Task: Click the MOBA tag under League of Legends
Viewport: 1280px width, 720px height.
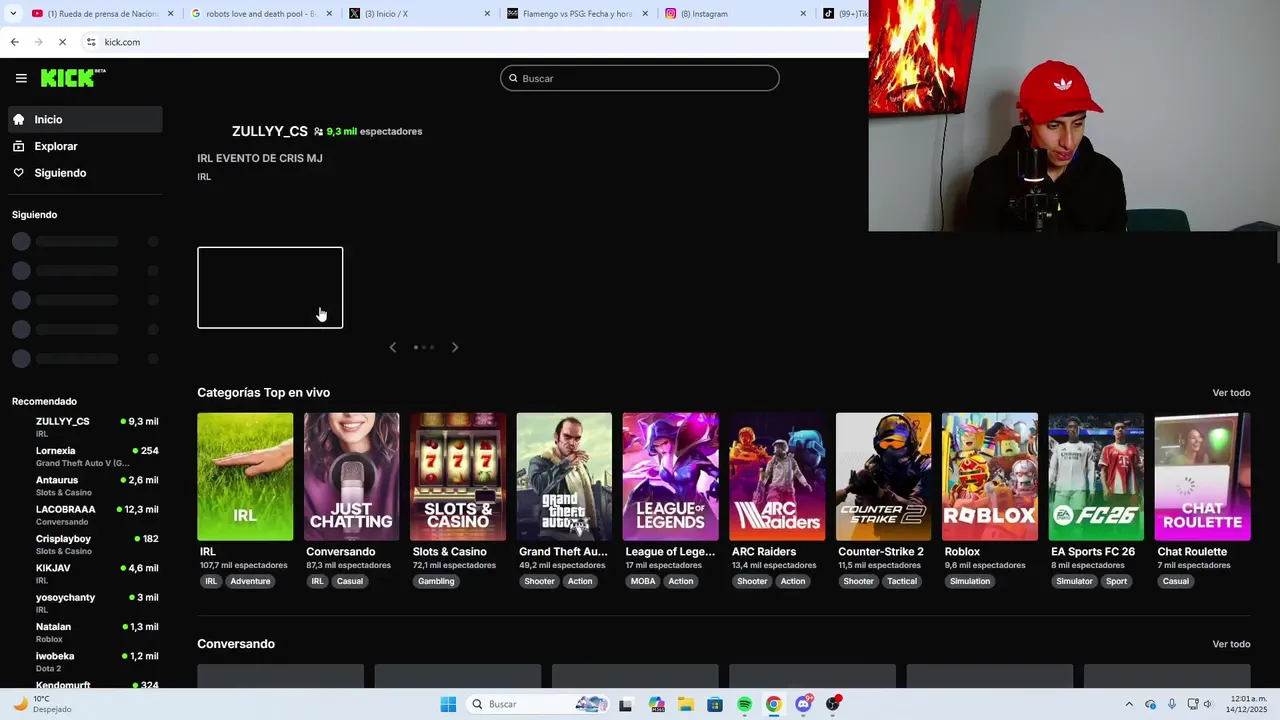Action: (643, 581)
